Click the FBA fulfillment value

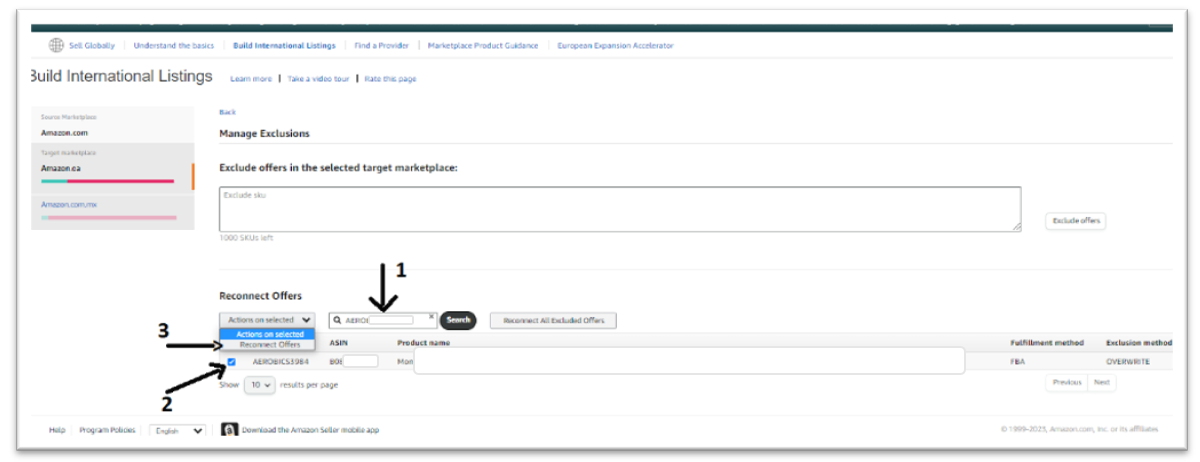(1018, 361)
